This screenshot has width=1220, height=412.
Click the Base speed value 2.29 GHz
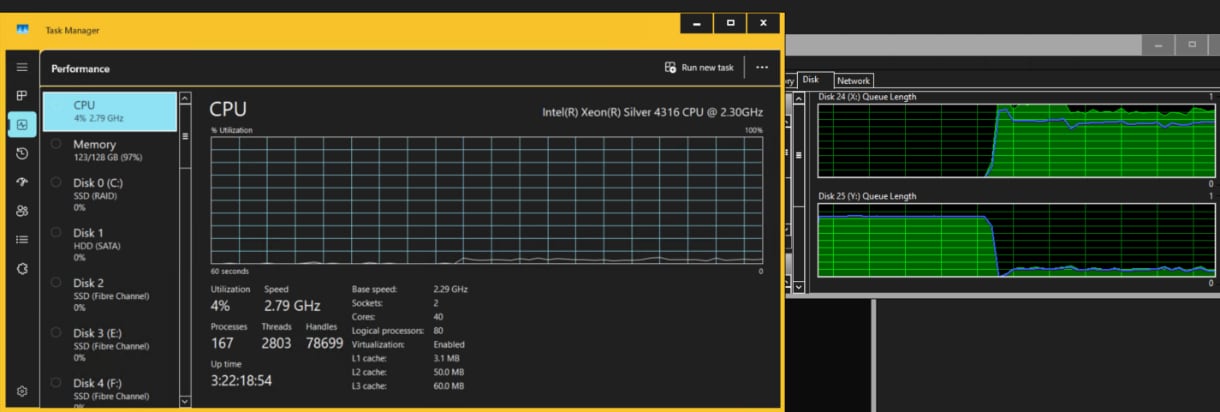click(x=450, y=288)
